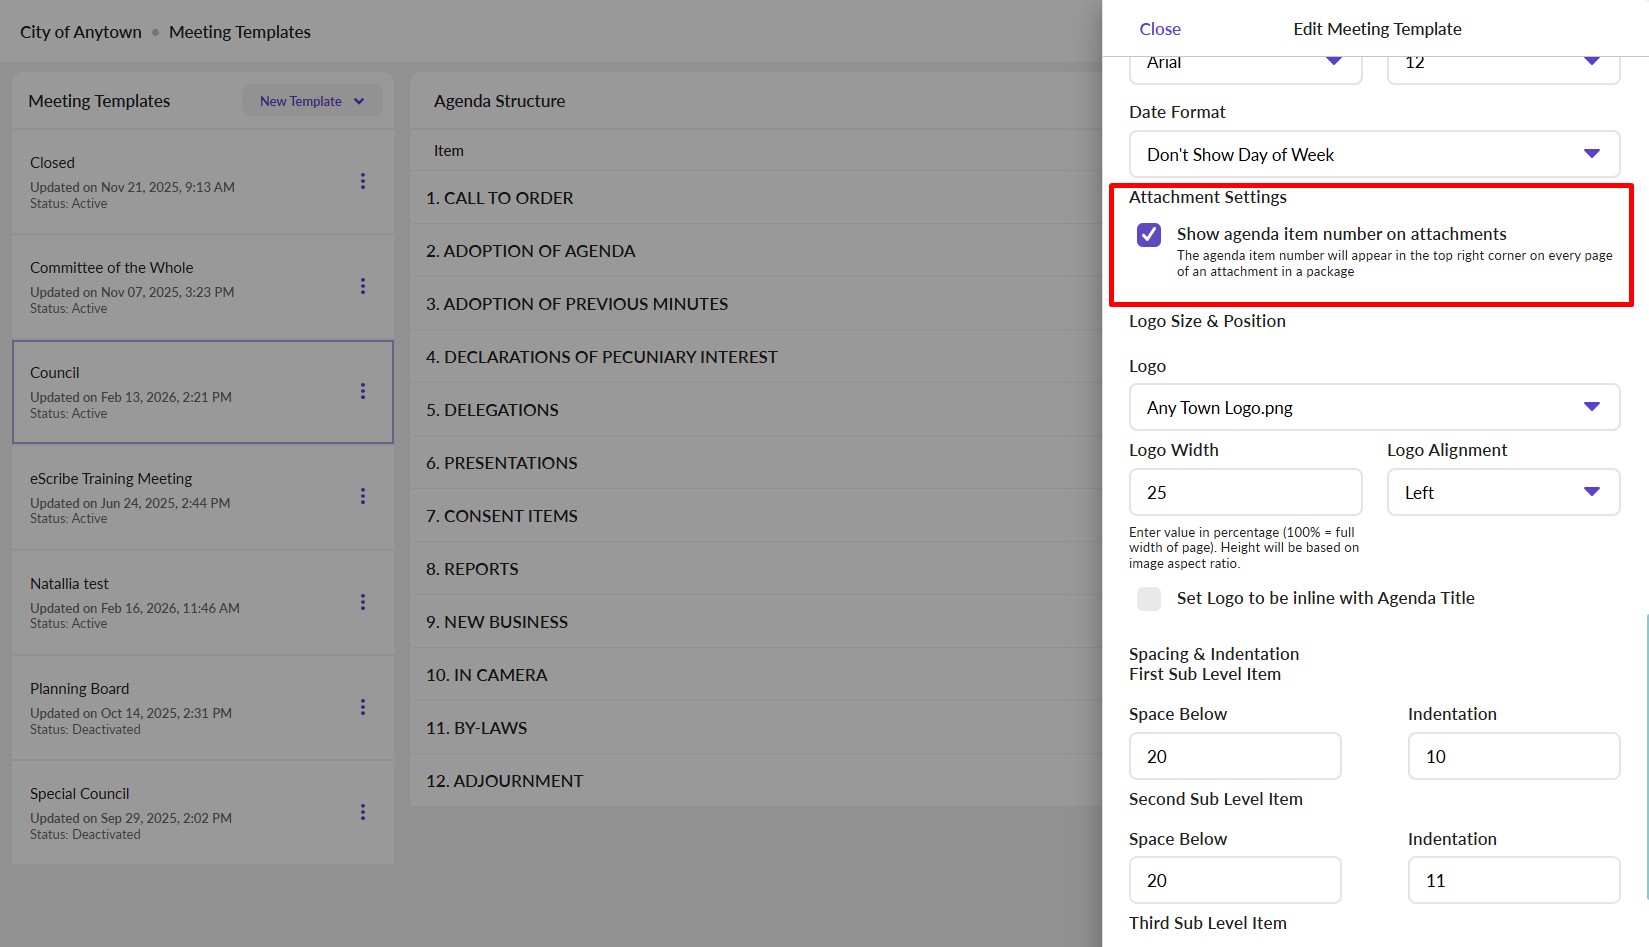This screenshot has height=947, width=1649.
Task: Click the side panel vertical scrollbar
Action: point(1645,757)
